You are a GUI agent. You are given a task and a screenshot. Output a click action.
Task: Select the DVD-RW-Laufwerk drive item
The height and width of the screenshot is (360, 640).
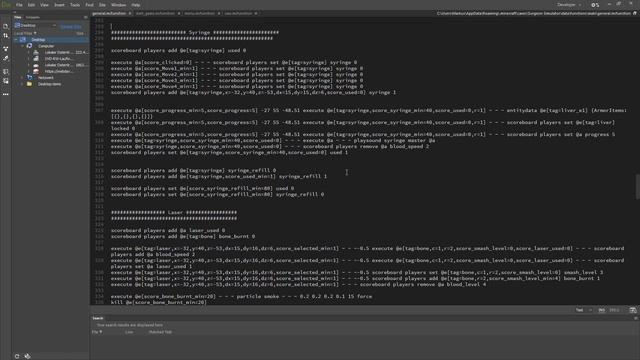coord(58,59)
